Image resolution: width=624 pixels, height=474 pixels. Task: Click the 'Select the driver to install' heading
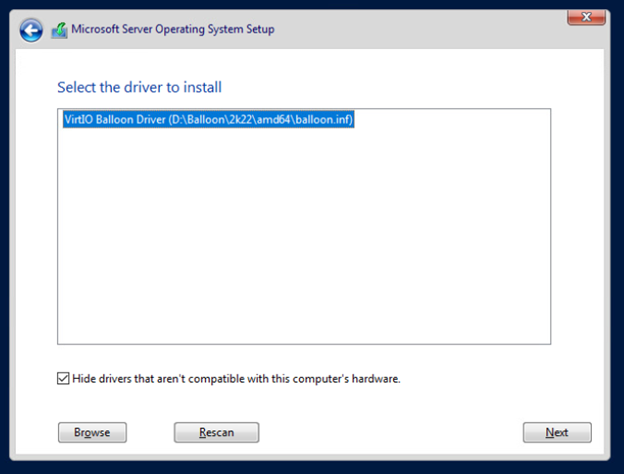point(139,87)
